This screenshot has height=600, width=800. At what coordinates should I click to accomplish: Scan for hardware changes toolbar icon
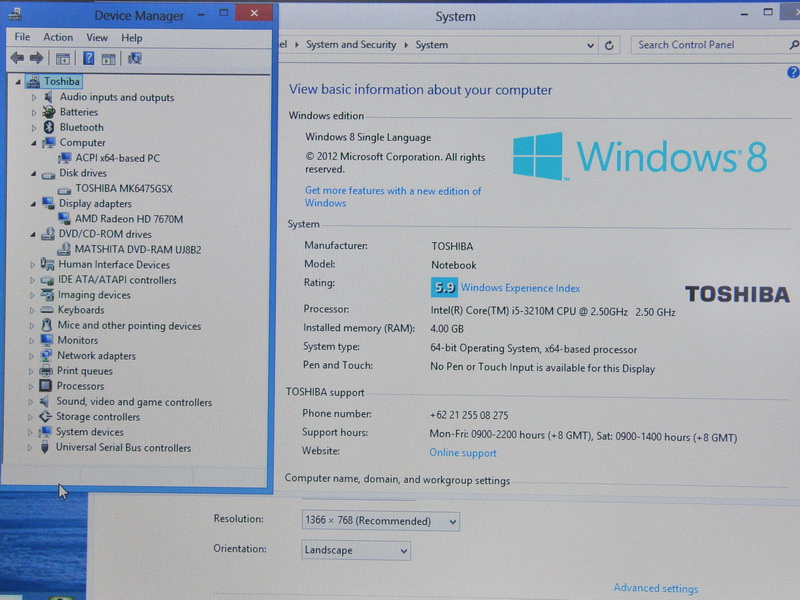tap(135, 58)
